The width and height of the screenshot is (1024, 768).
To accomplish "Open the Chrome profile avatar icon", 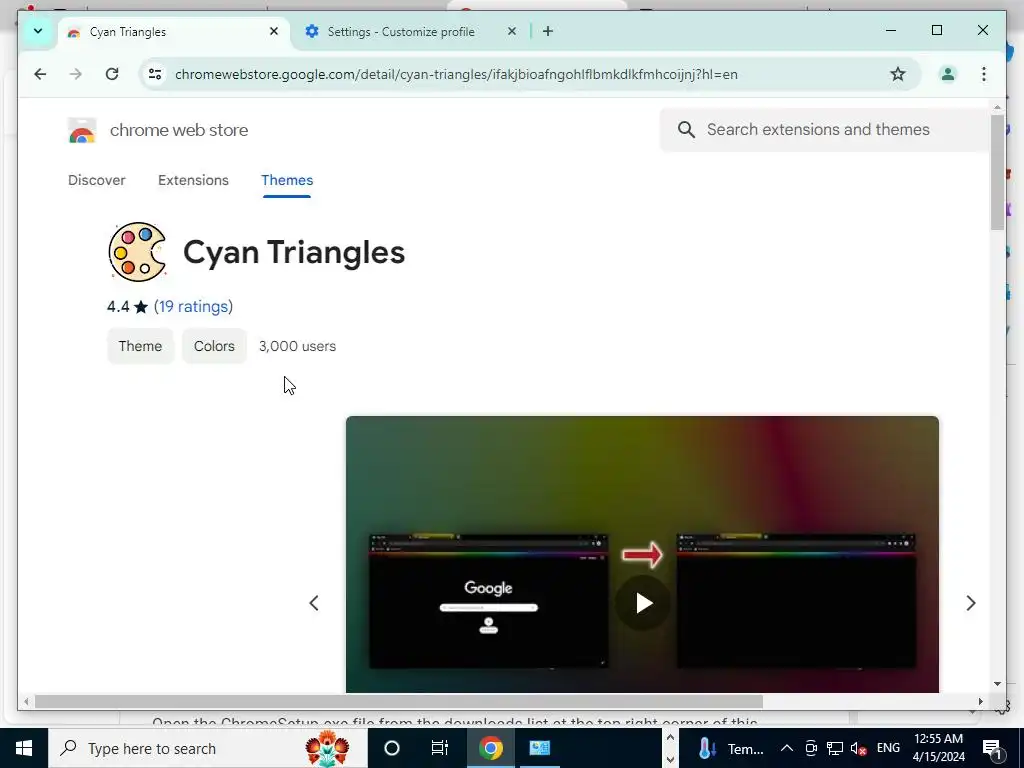I will pyautogui.click(x=948, y=74).
